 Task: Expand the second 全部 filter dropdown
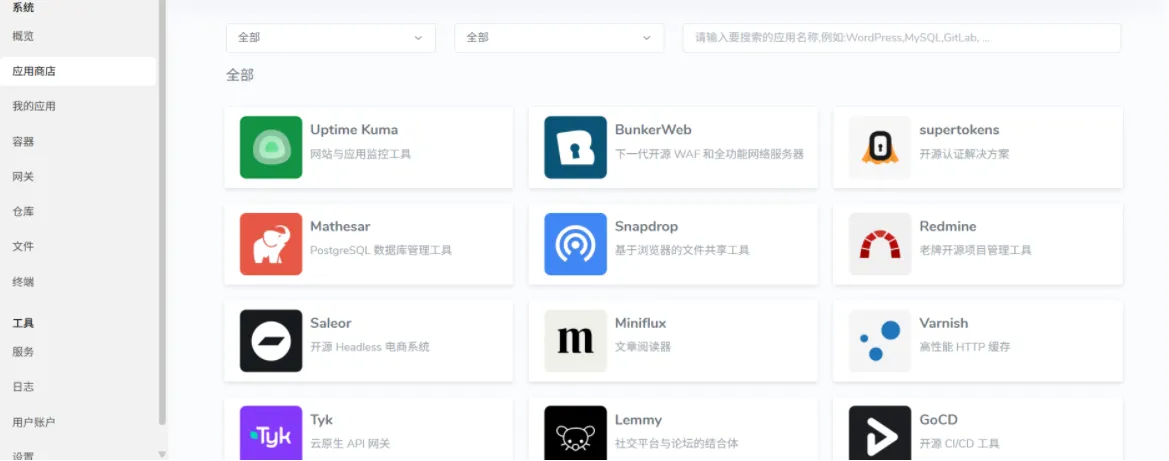[x=559, y=38]
